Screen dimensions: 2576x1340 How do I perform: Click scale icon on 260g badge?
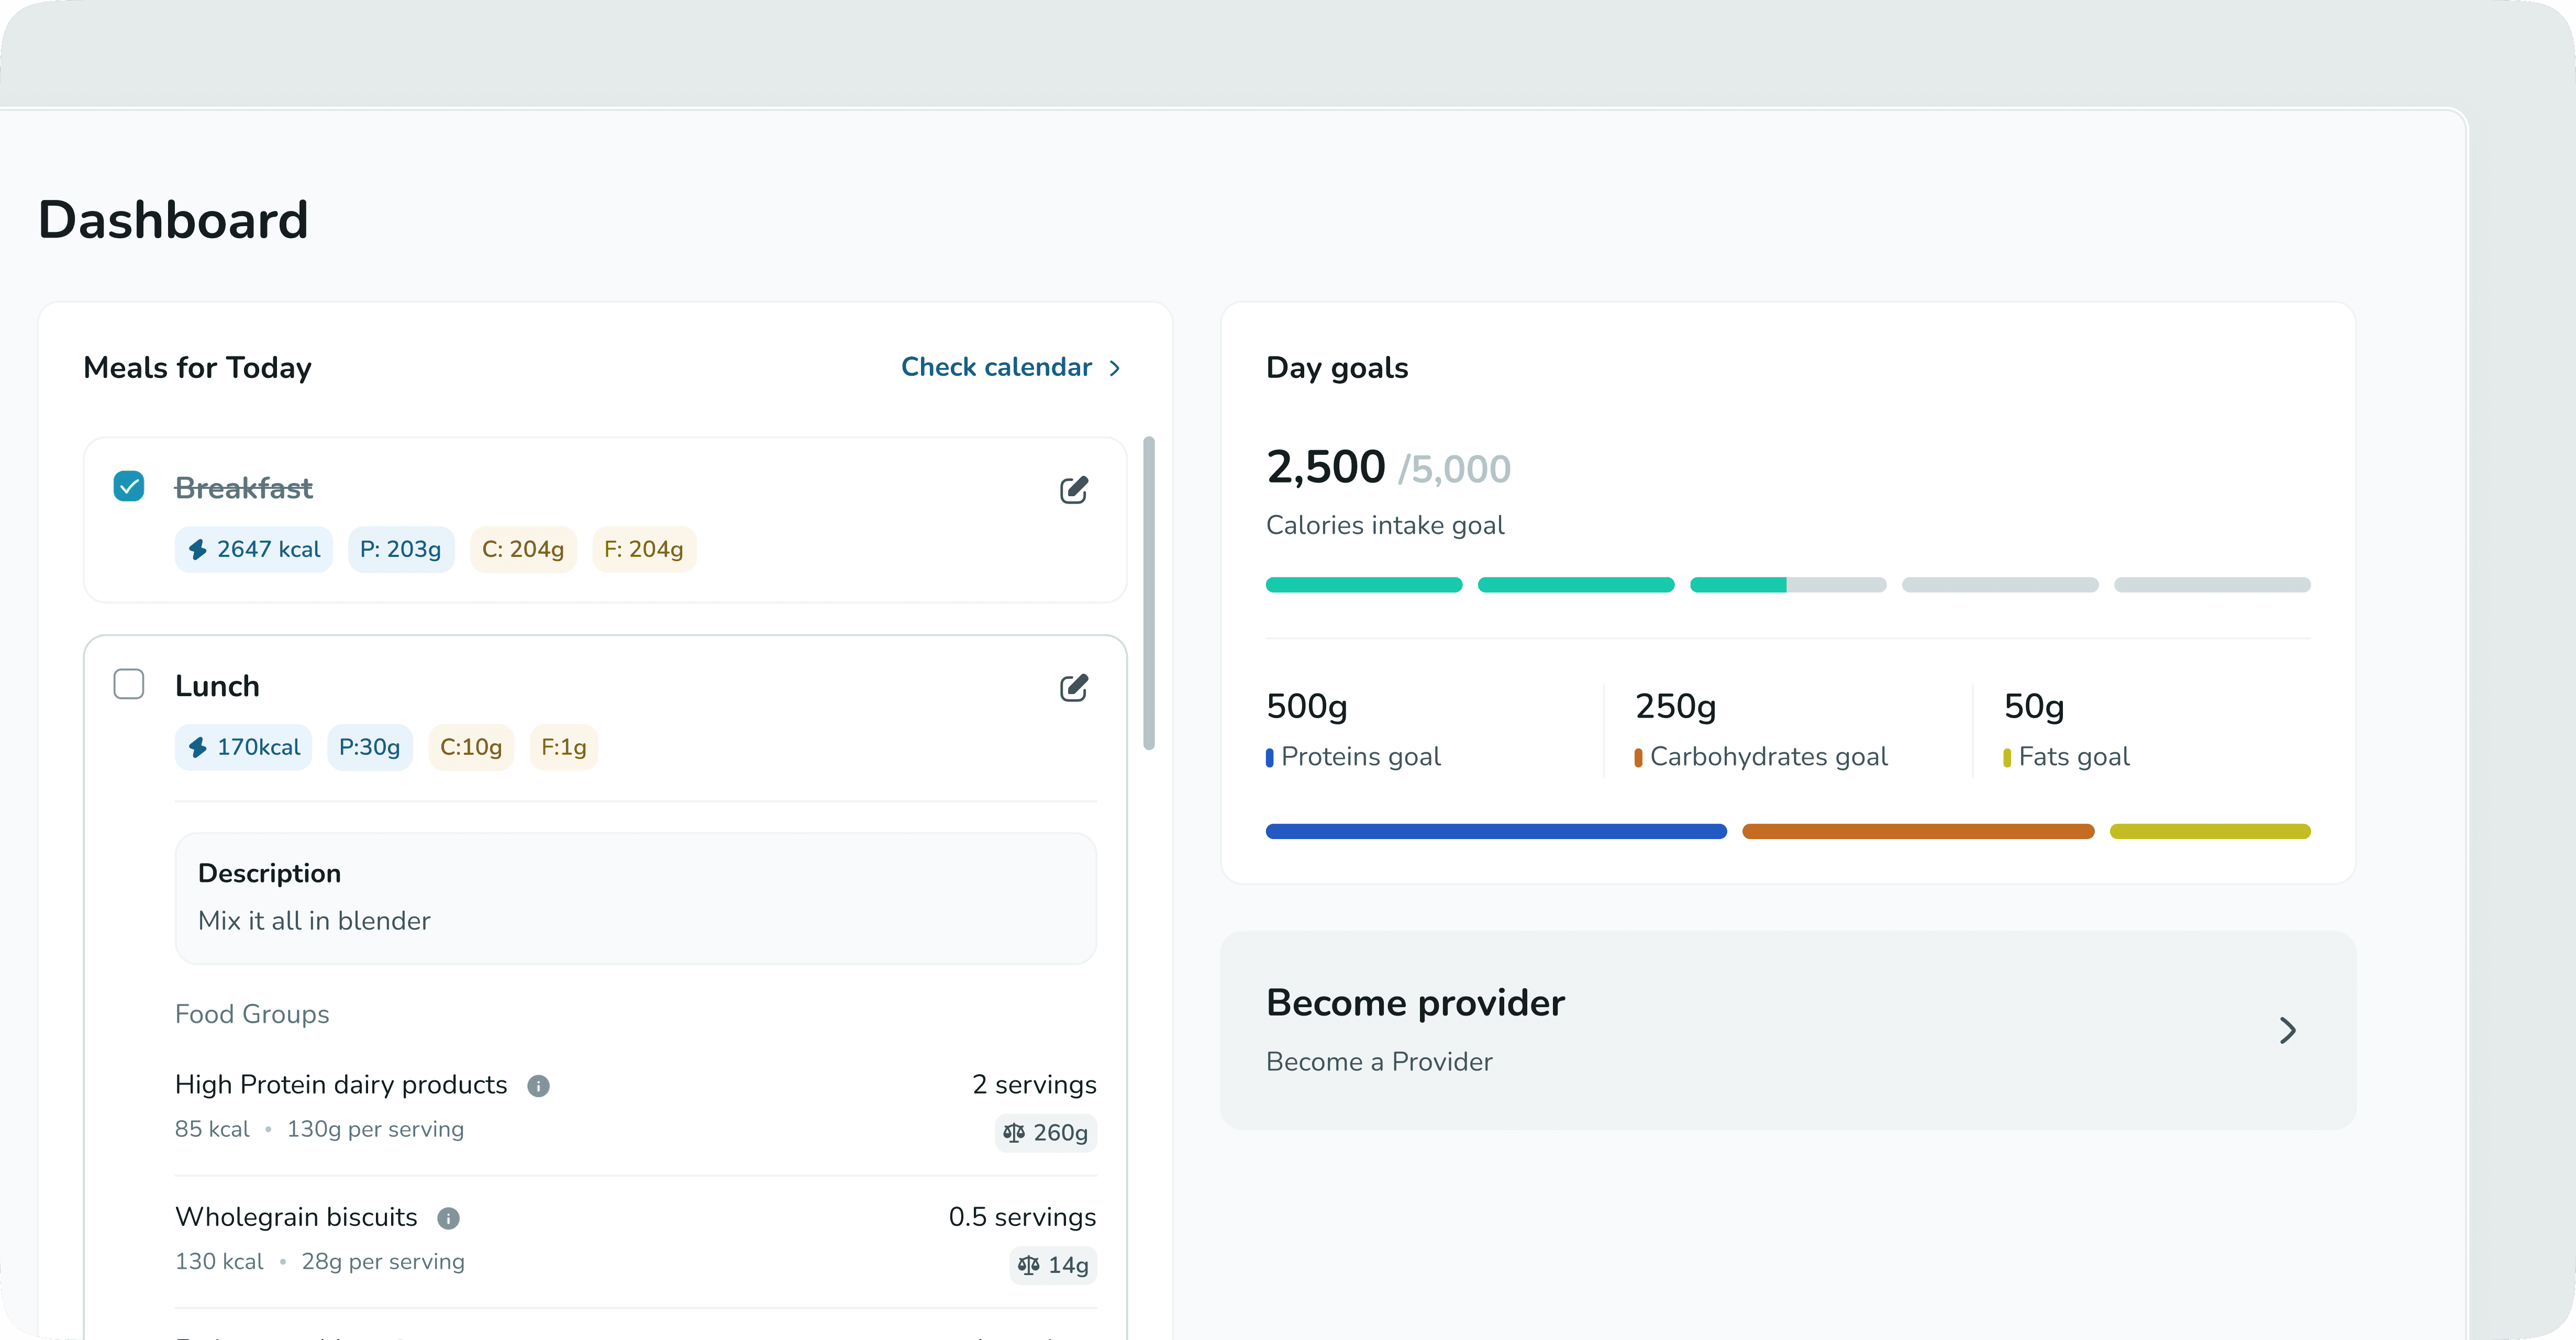click(1014, 1133)
